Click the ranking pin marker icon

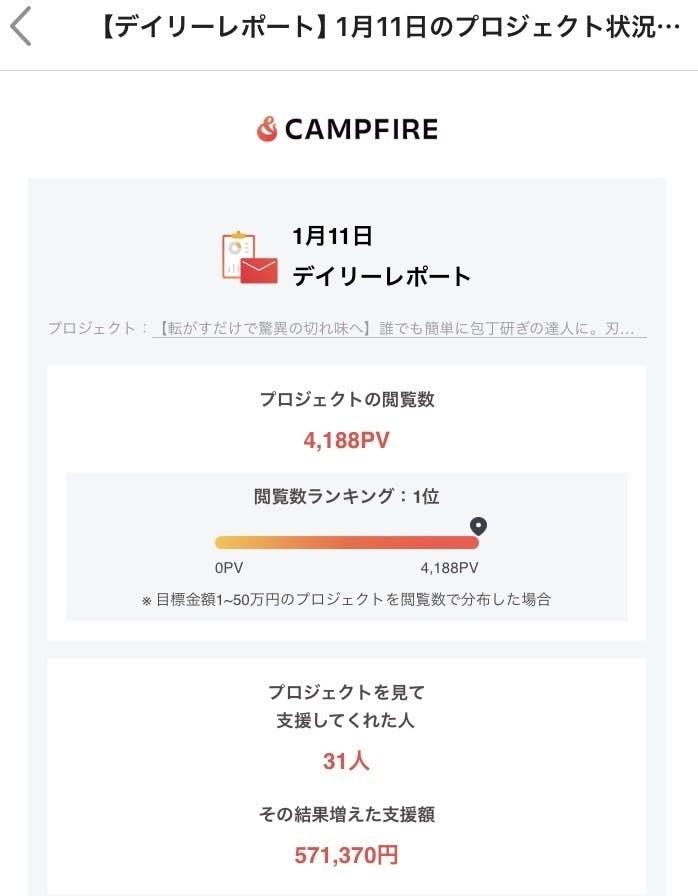pyautogui.click(x=478, y=526)
